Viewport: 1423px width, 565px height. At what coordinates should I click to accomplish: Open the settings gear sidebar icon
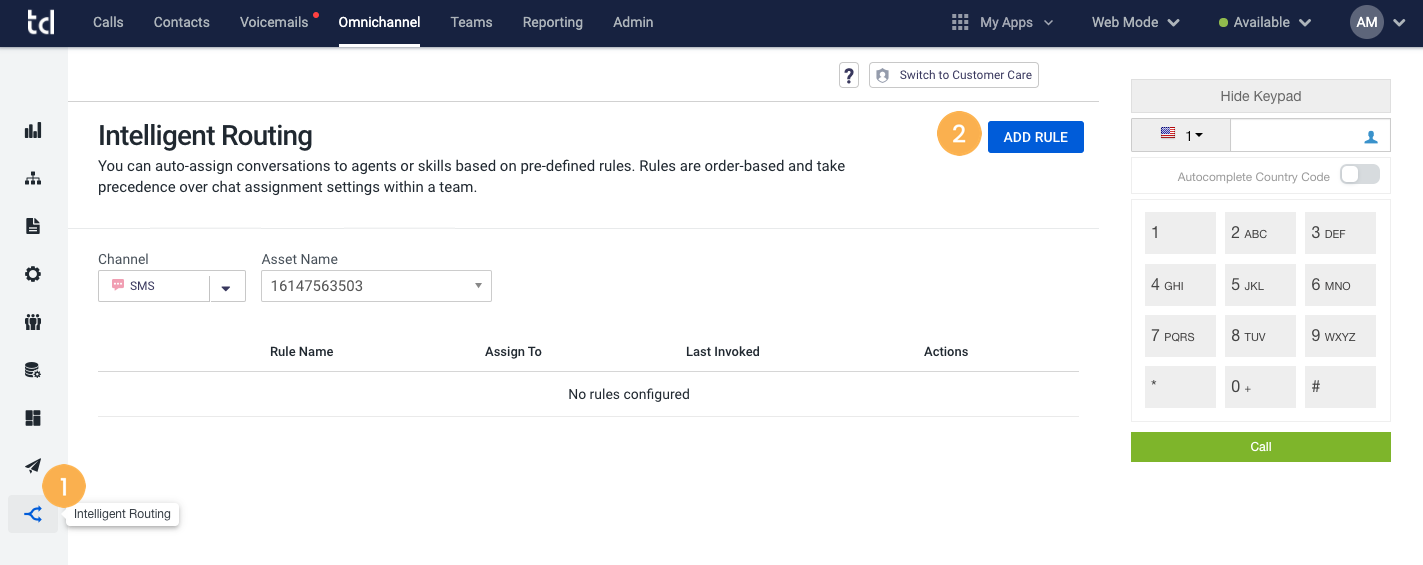tap(33, 274)
